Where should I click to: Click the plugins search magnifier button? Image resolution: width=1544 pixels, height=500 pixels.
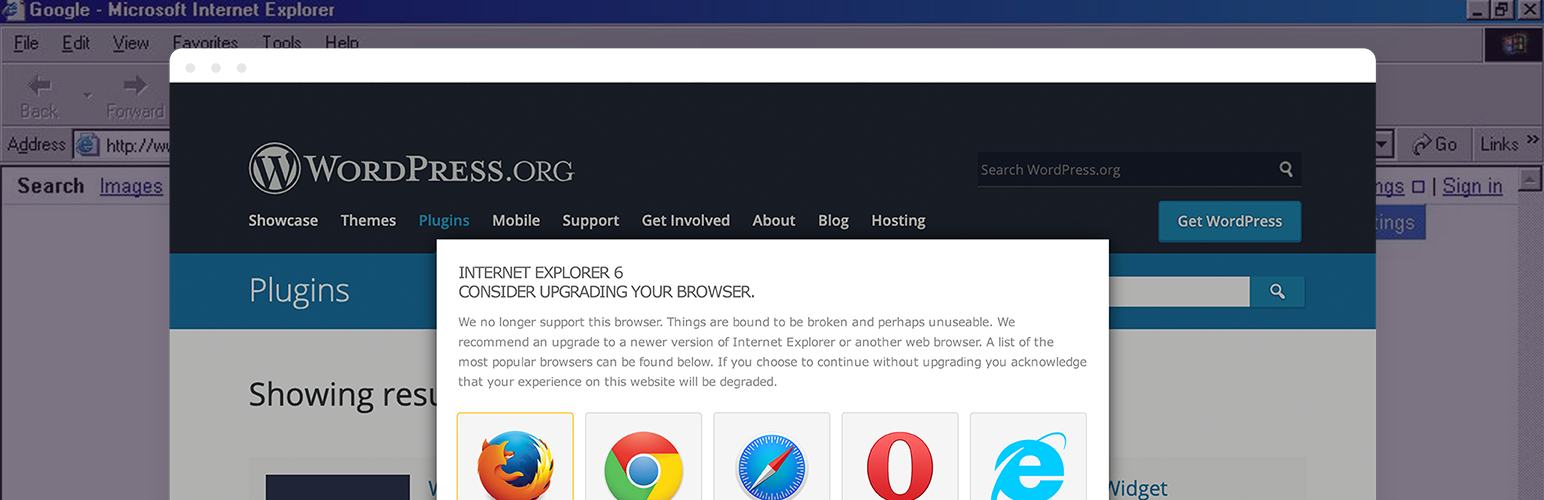[1277, 291]
